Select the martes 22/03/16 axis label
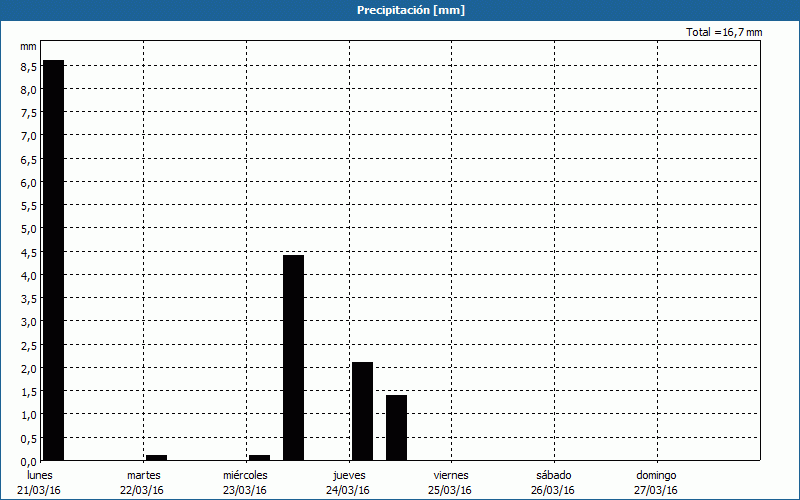 point(143,482)
